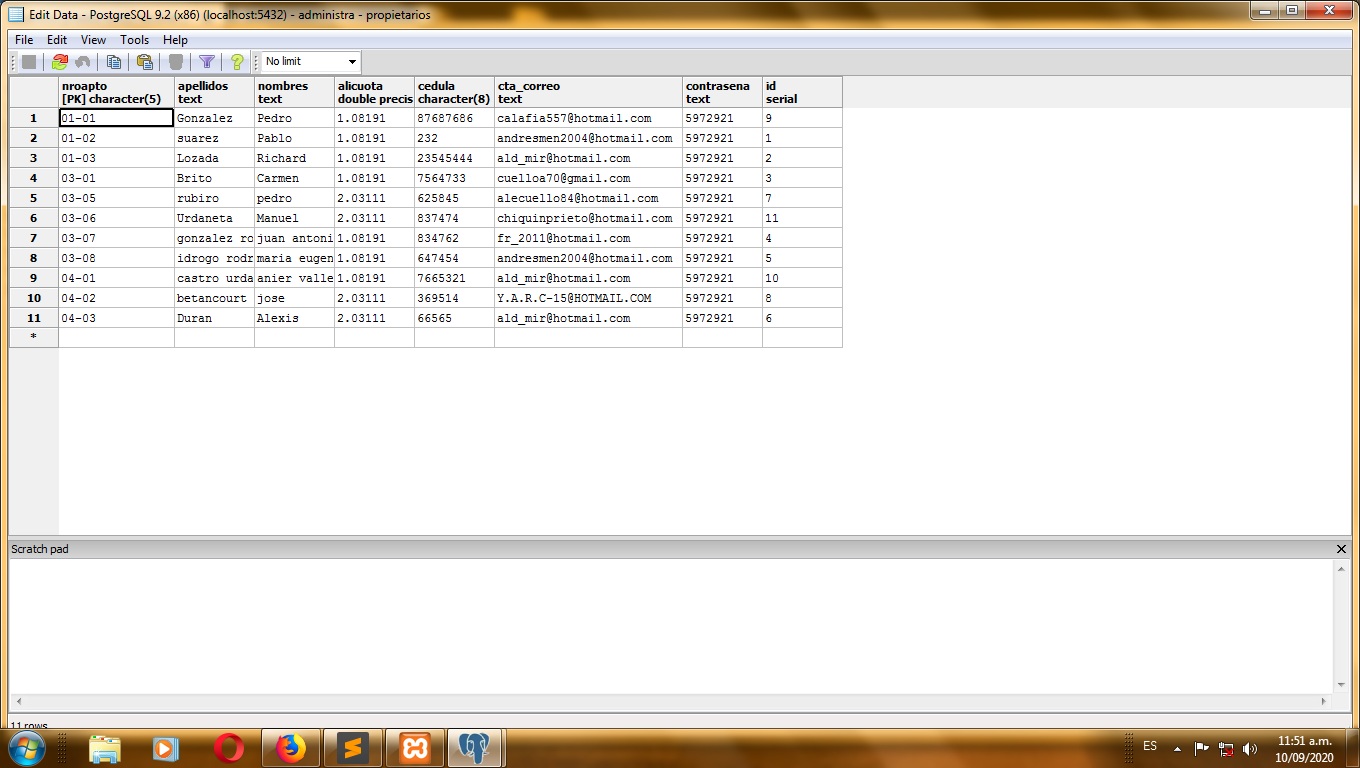This screenshot has width=1360, height=768.
Task: Open the Tools menu
Action: point(134,40)
